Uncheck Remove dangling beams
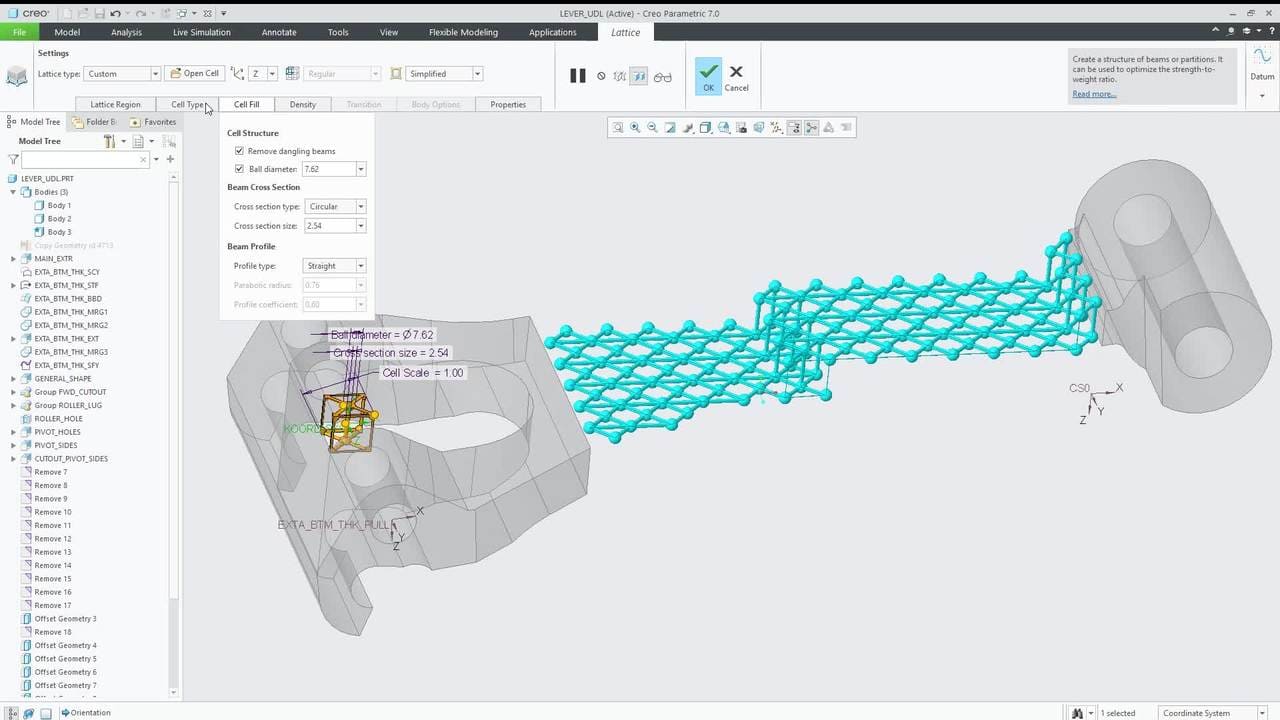 point(239,151)
